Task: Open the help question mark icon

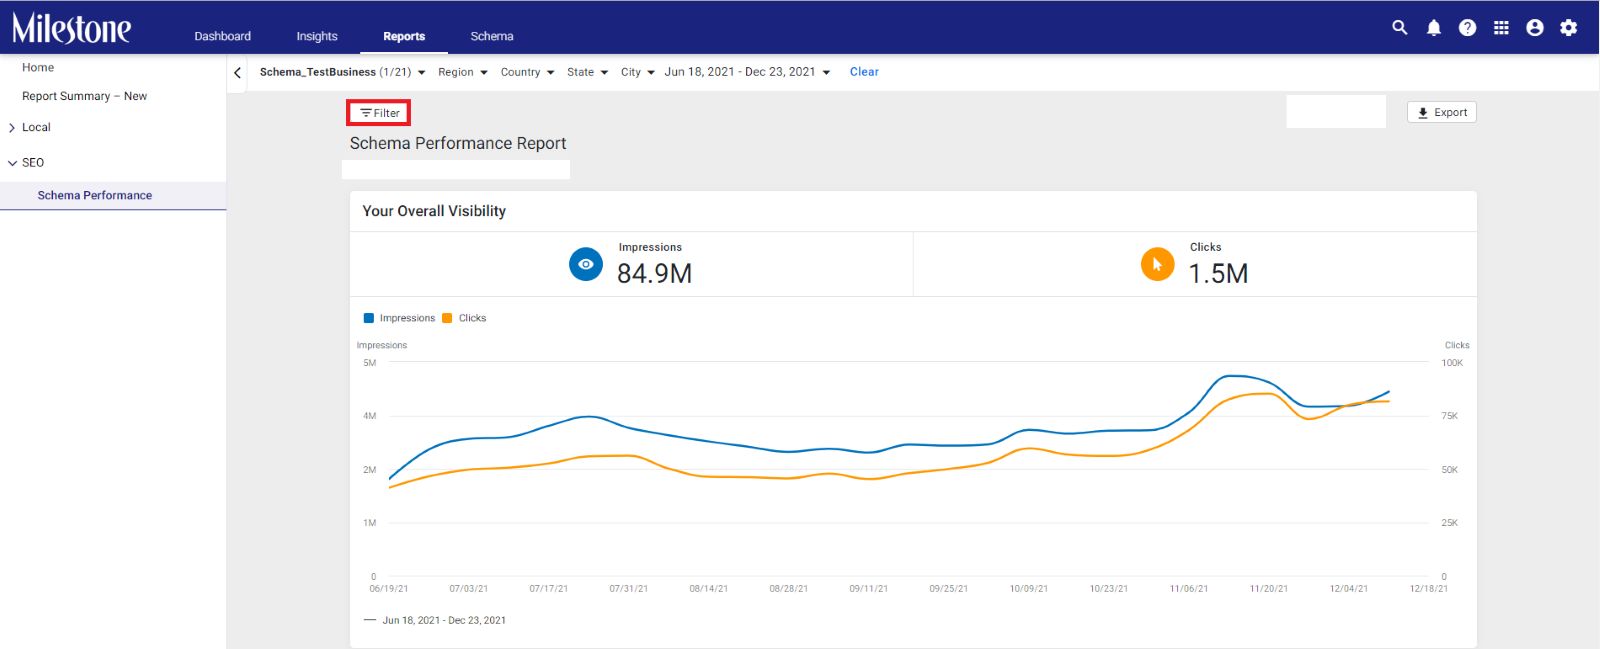Action: pyautogui.click(x=1467, y=28)
